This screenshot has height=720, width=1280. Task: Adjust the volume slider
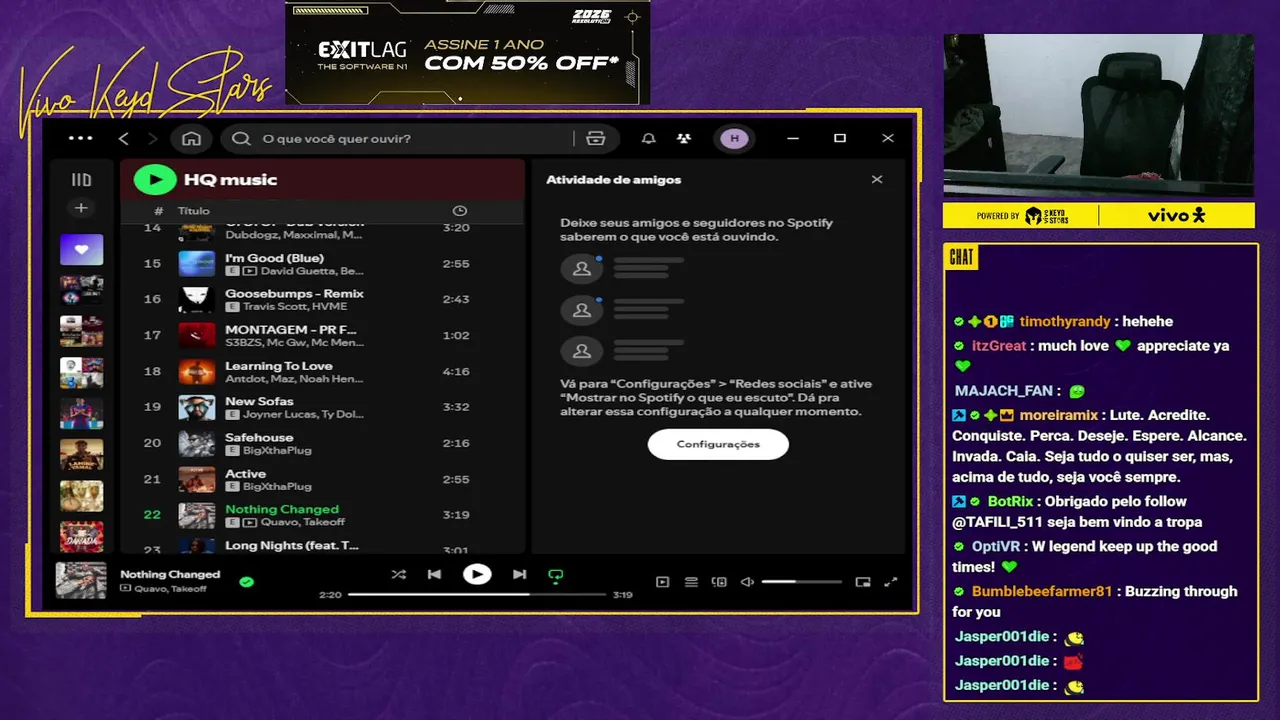[x=802, y=582]
